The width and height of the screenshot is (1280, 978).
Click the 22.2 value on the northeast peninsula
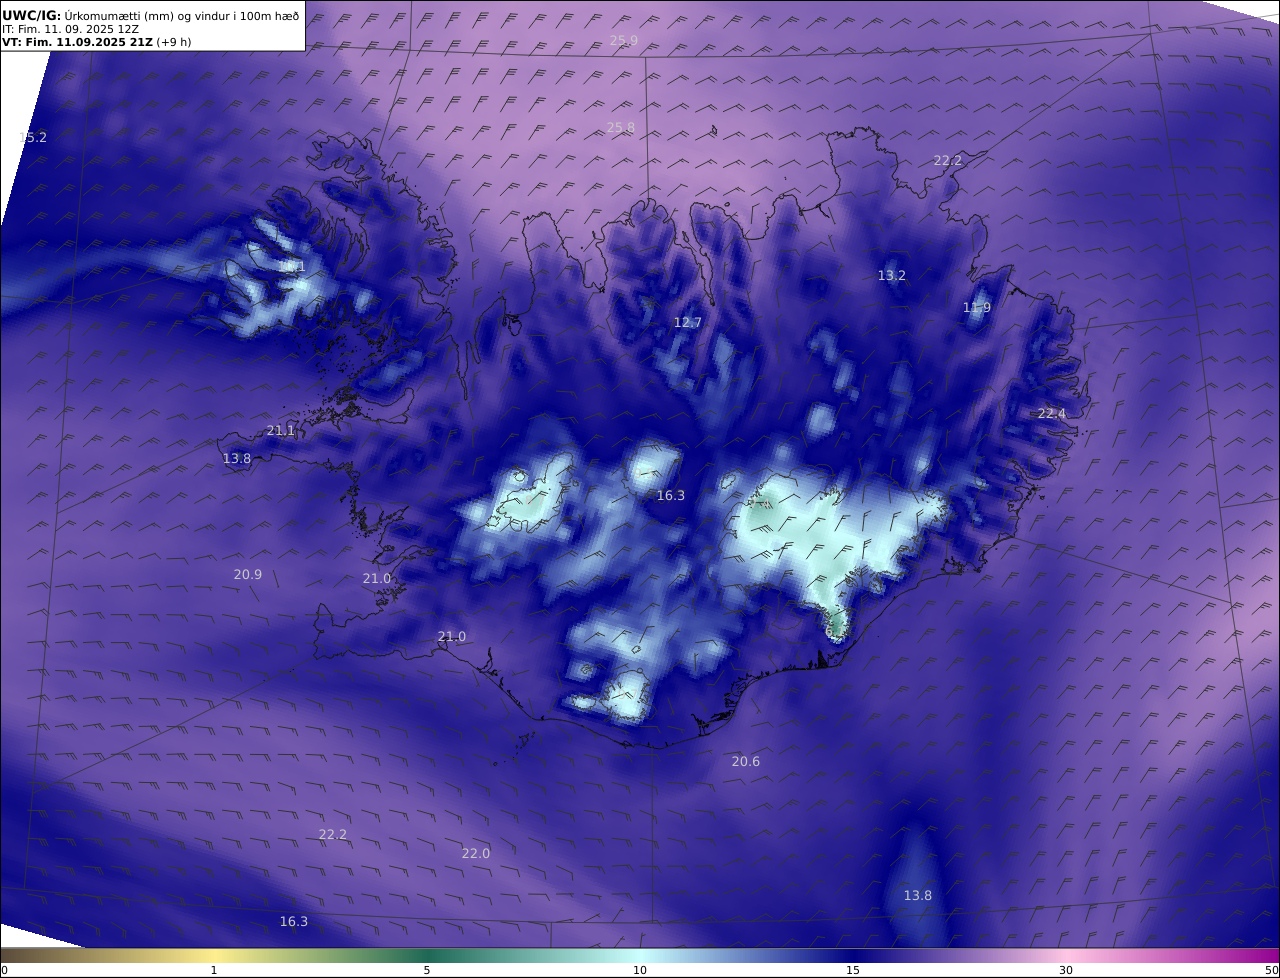(x=948, y=161)
